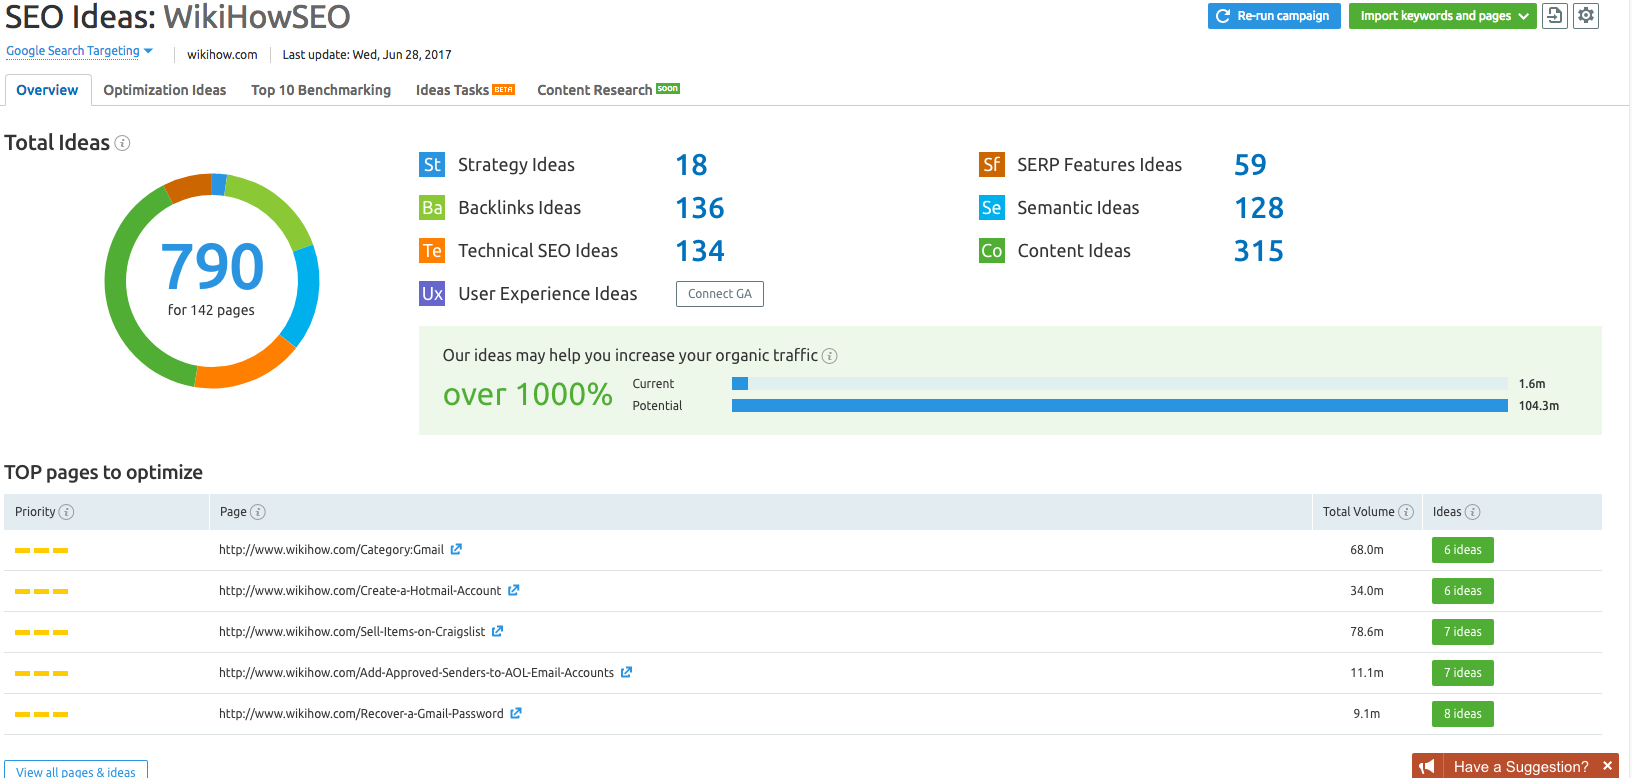Open Recover-a-Gmail-Password external link icon
This screenshot has width=1632, height=778.
(516, 713)
